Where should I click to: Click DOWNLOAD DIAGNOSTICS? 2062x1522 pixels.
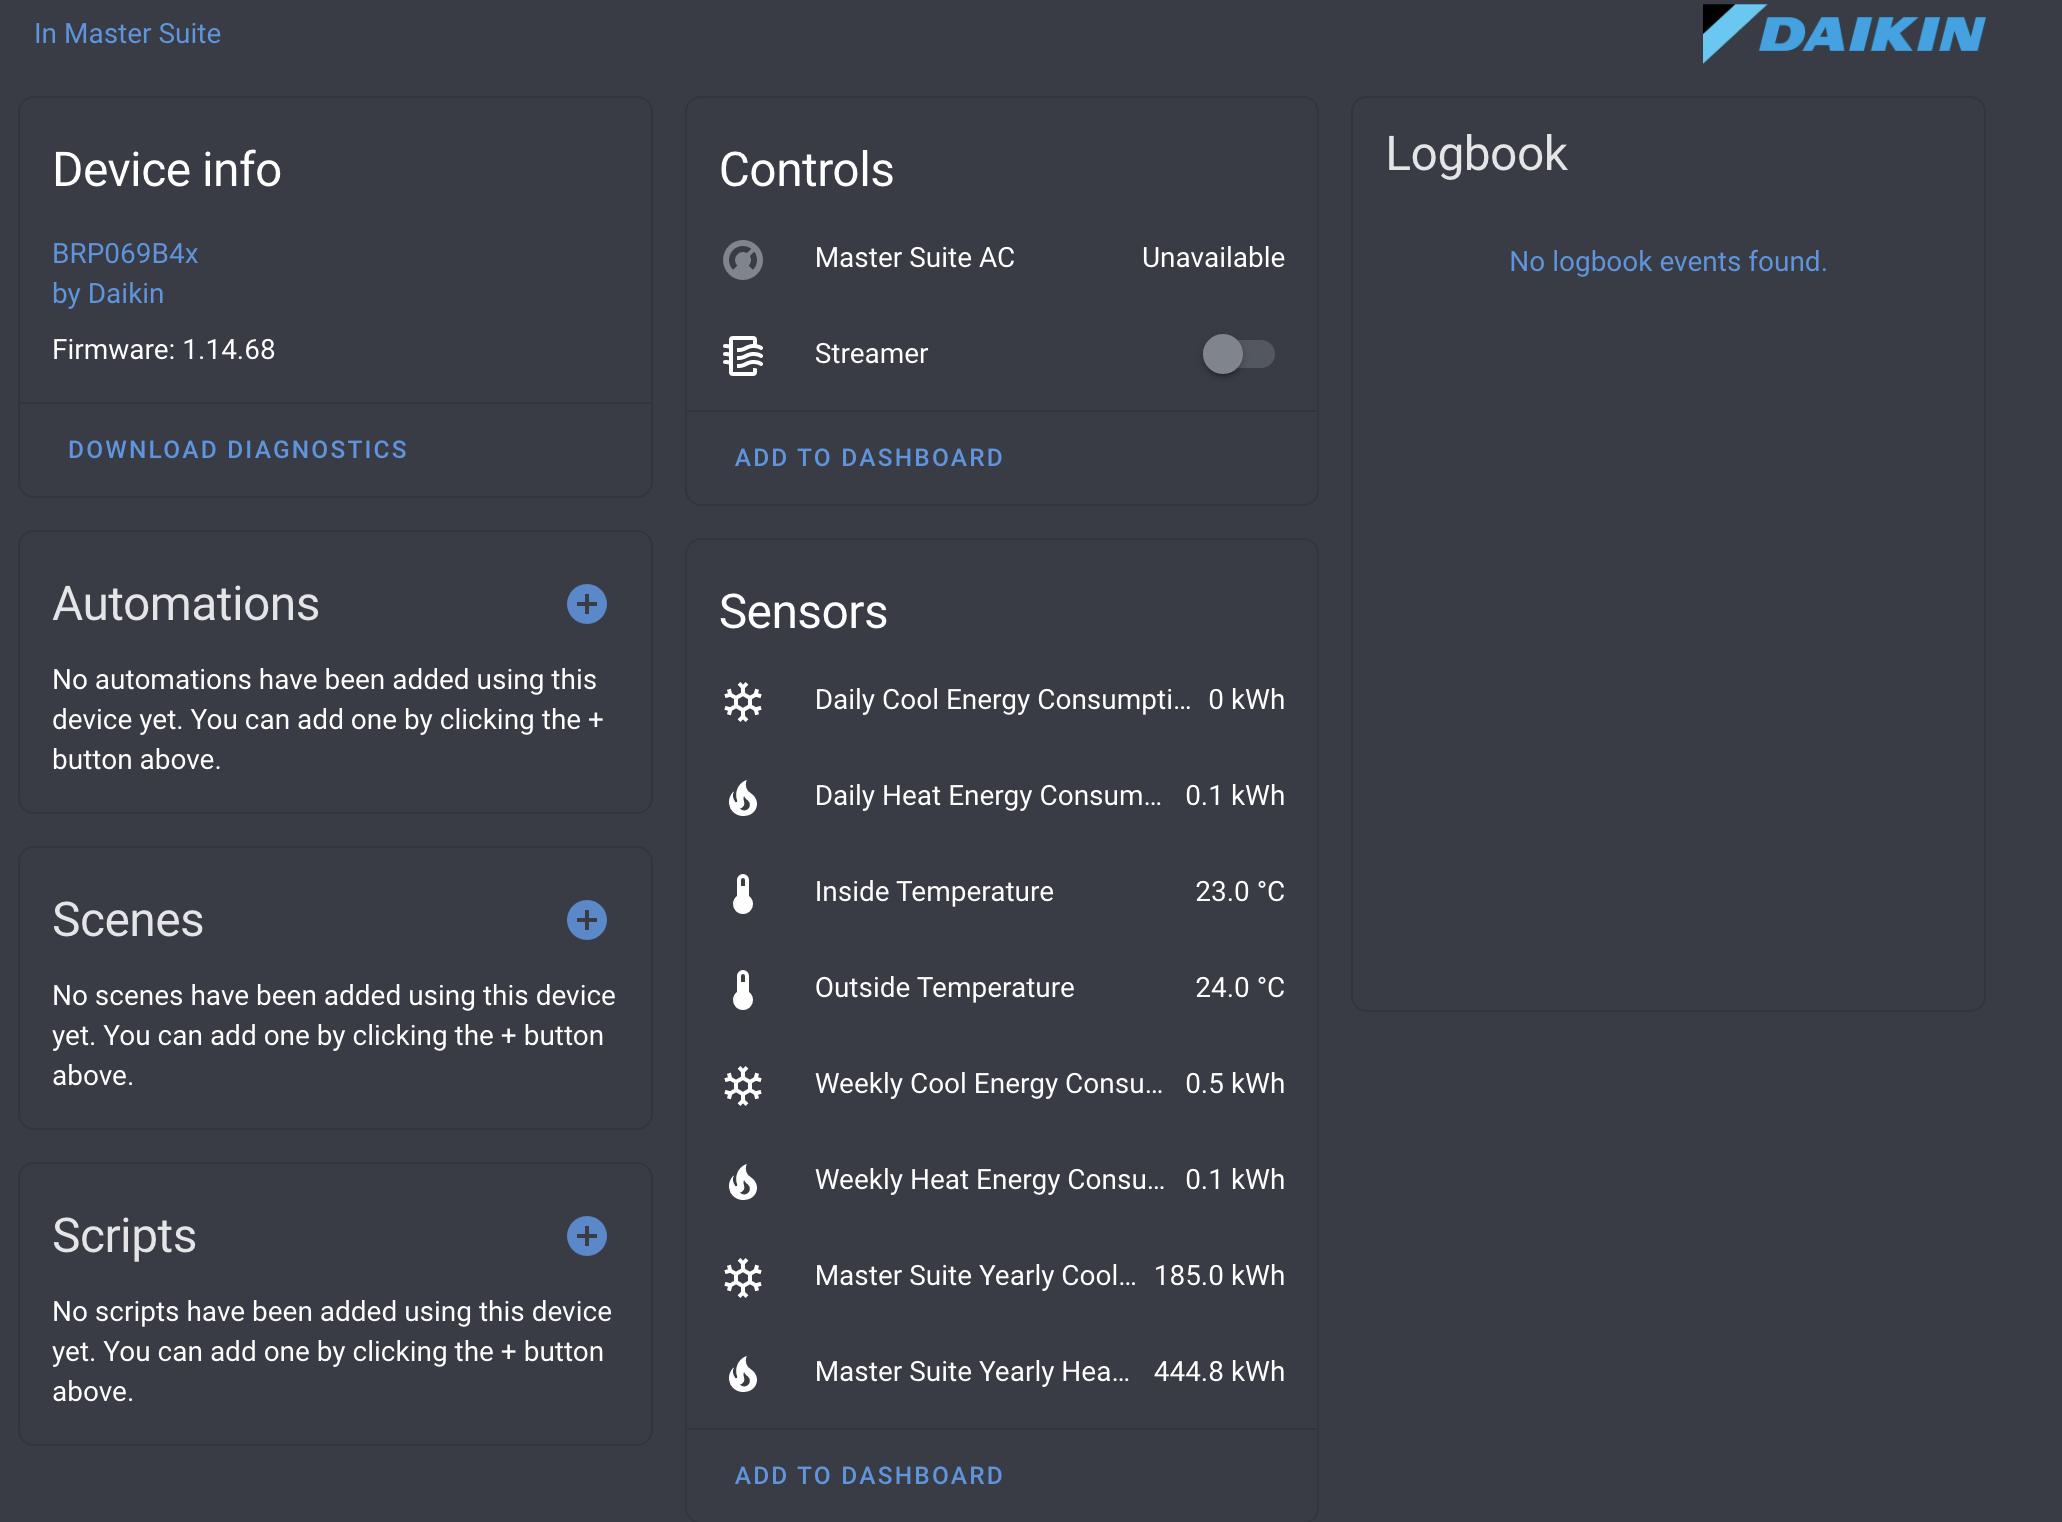238,450
